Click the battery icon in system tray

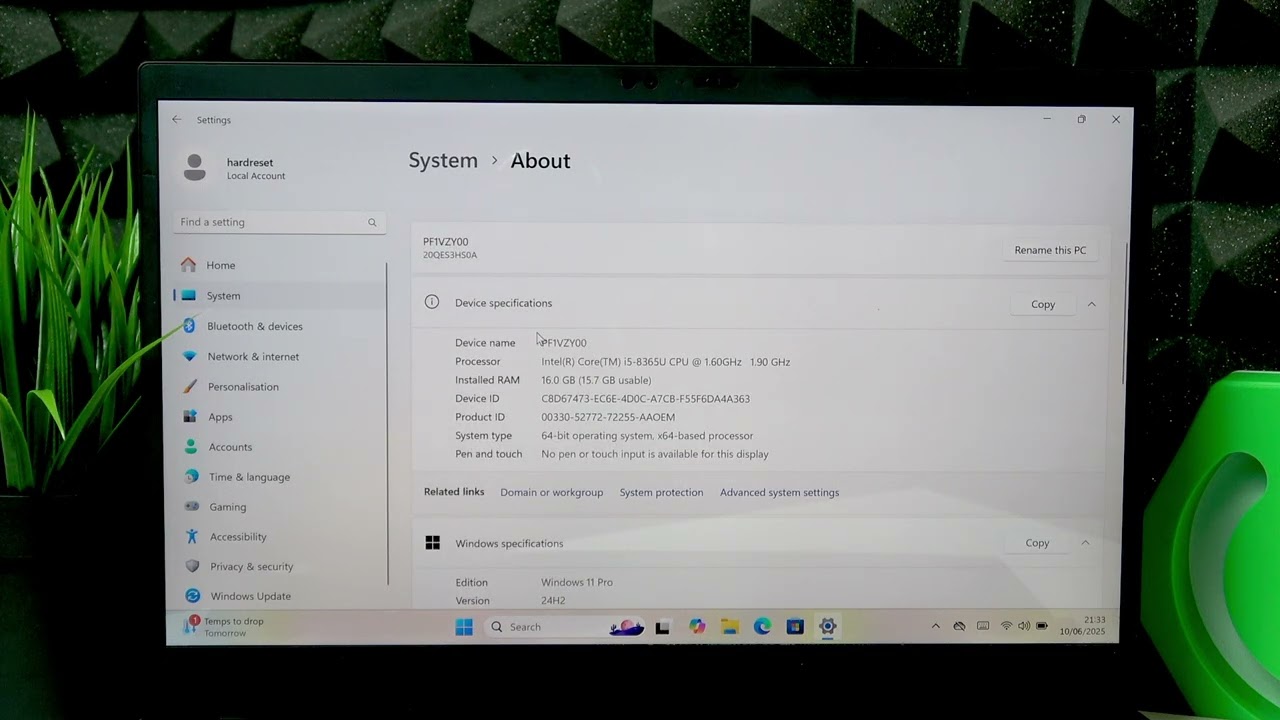(1042, 626)
